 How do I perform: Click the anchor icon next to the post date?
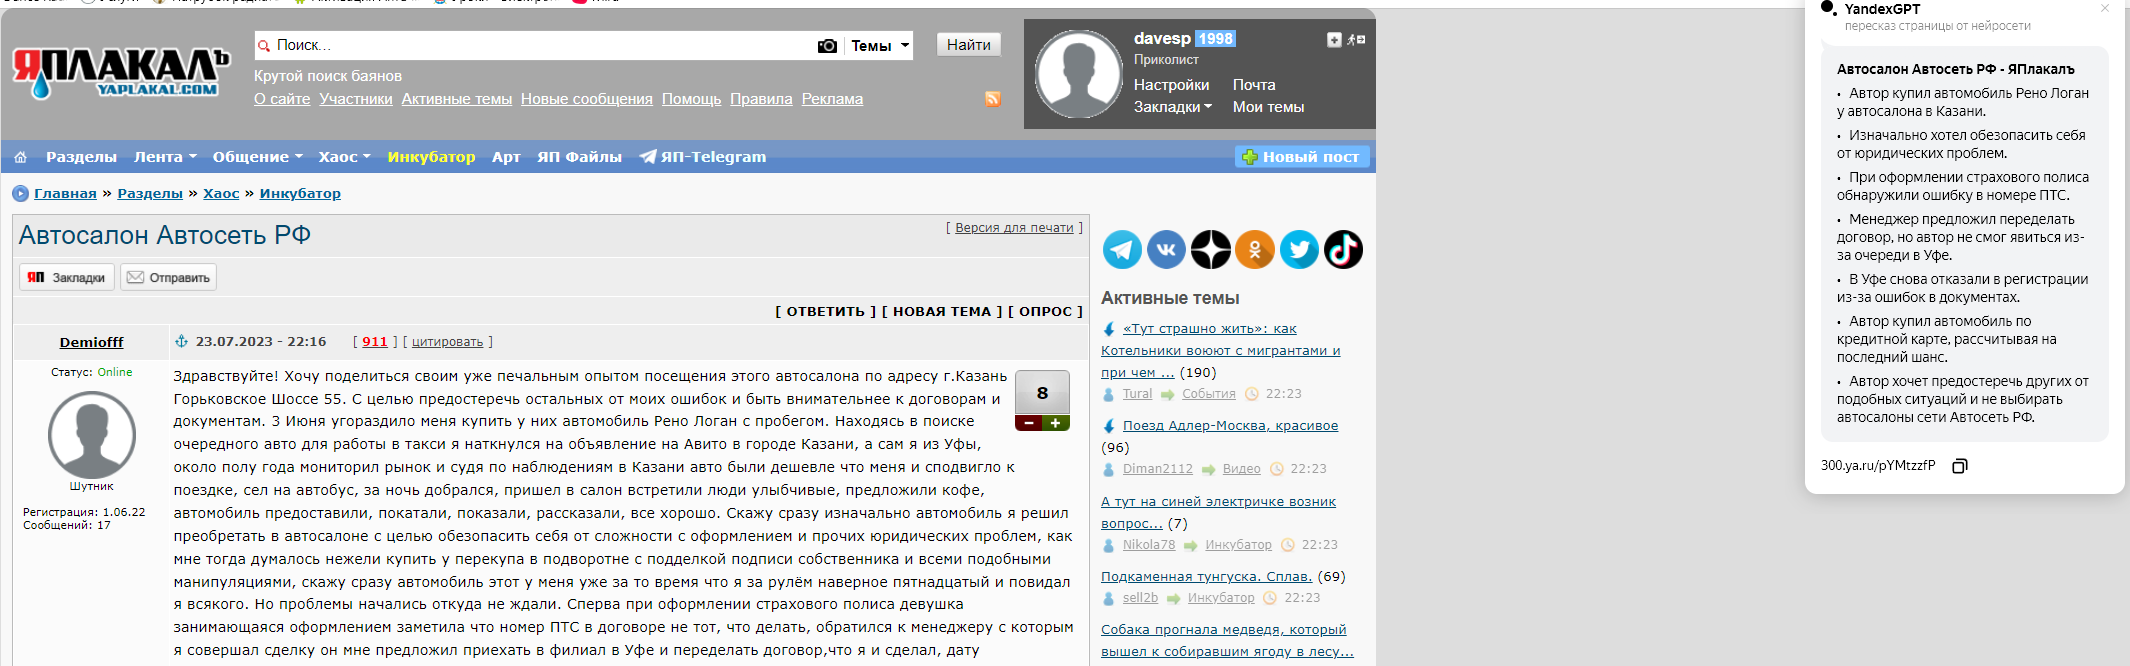(182, 341)
